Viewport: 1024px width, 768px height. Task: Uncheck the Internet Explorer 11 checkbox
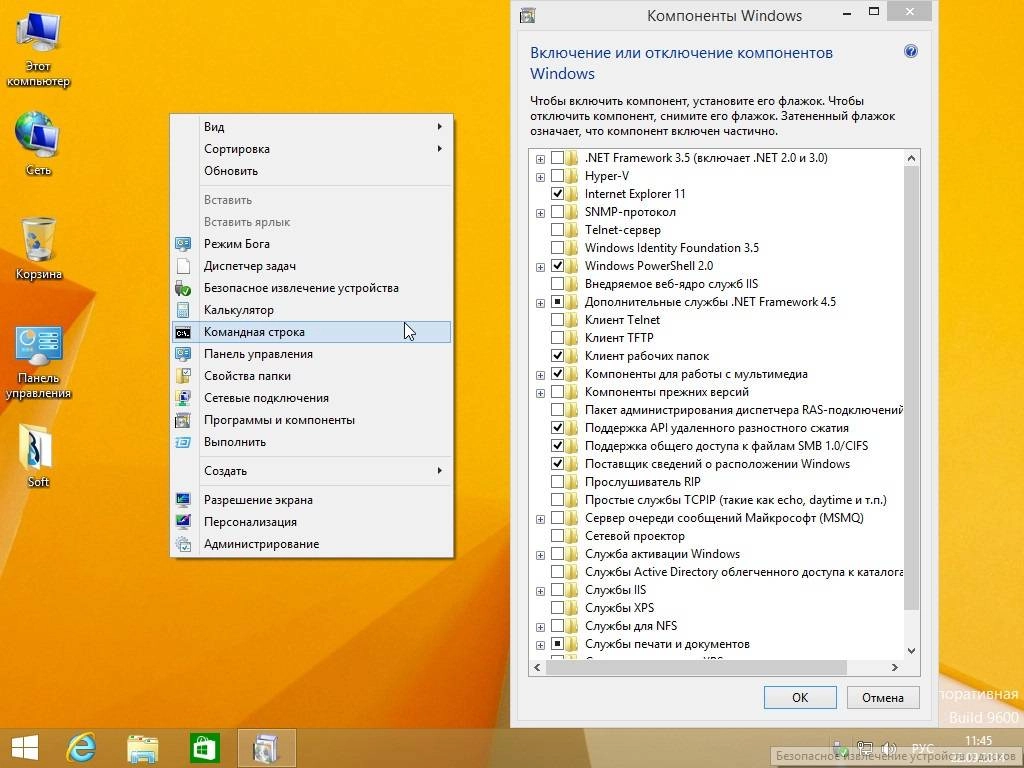pyautogui.click(x=557, y=194)
